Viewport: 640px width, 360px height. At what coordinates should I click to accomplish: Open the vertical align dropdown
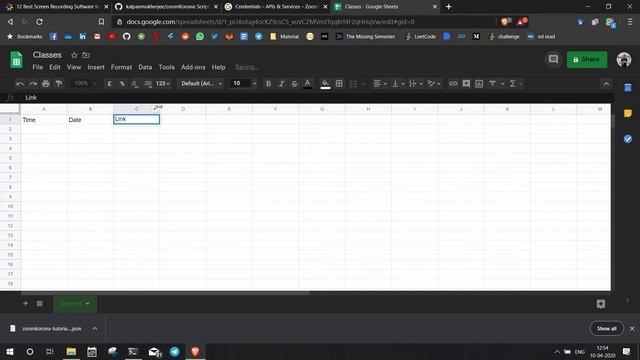[x=398, y=84]
